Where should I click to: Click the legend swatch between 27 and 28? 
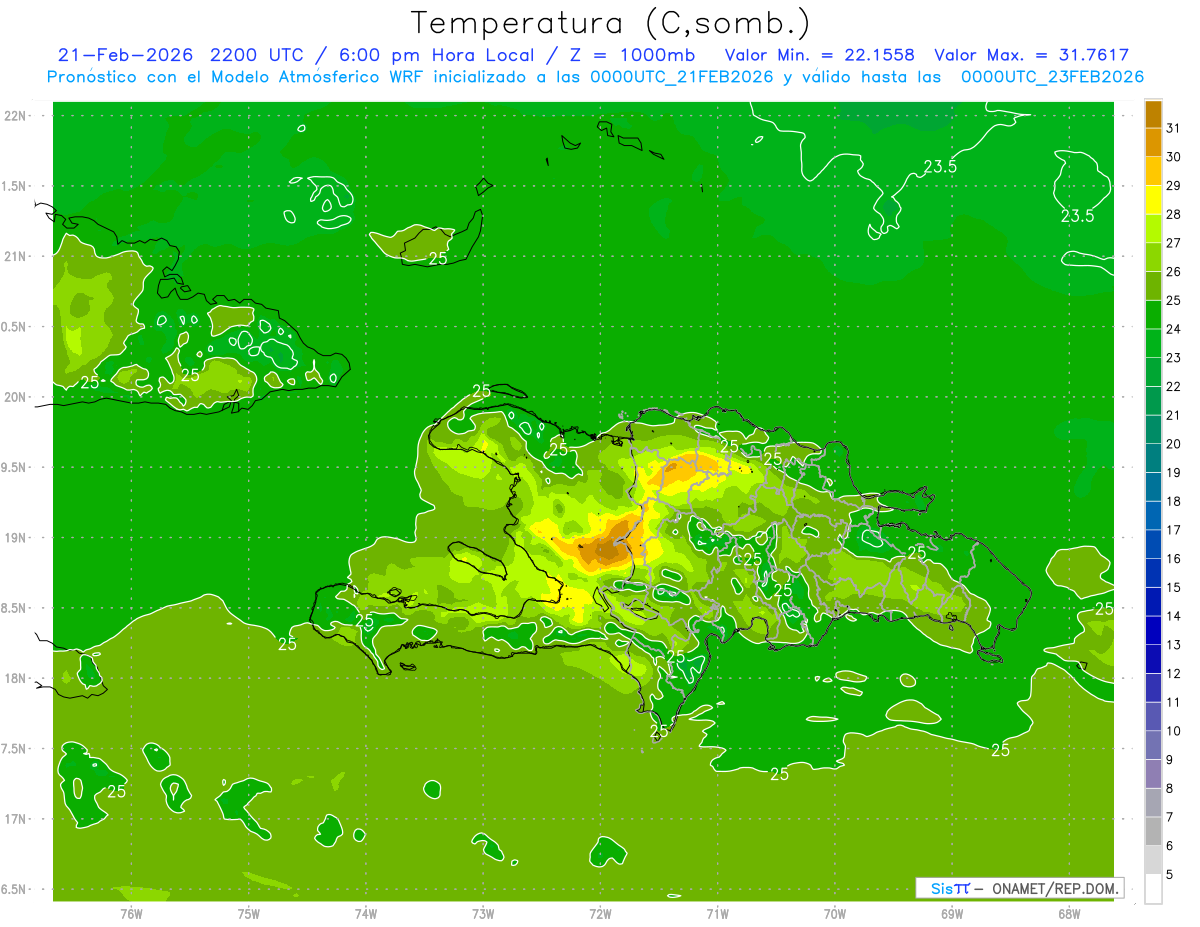(1153, 228)
